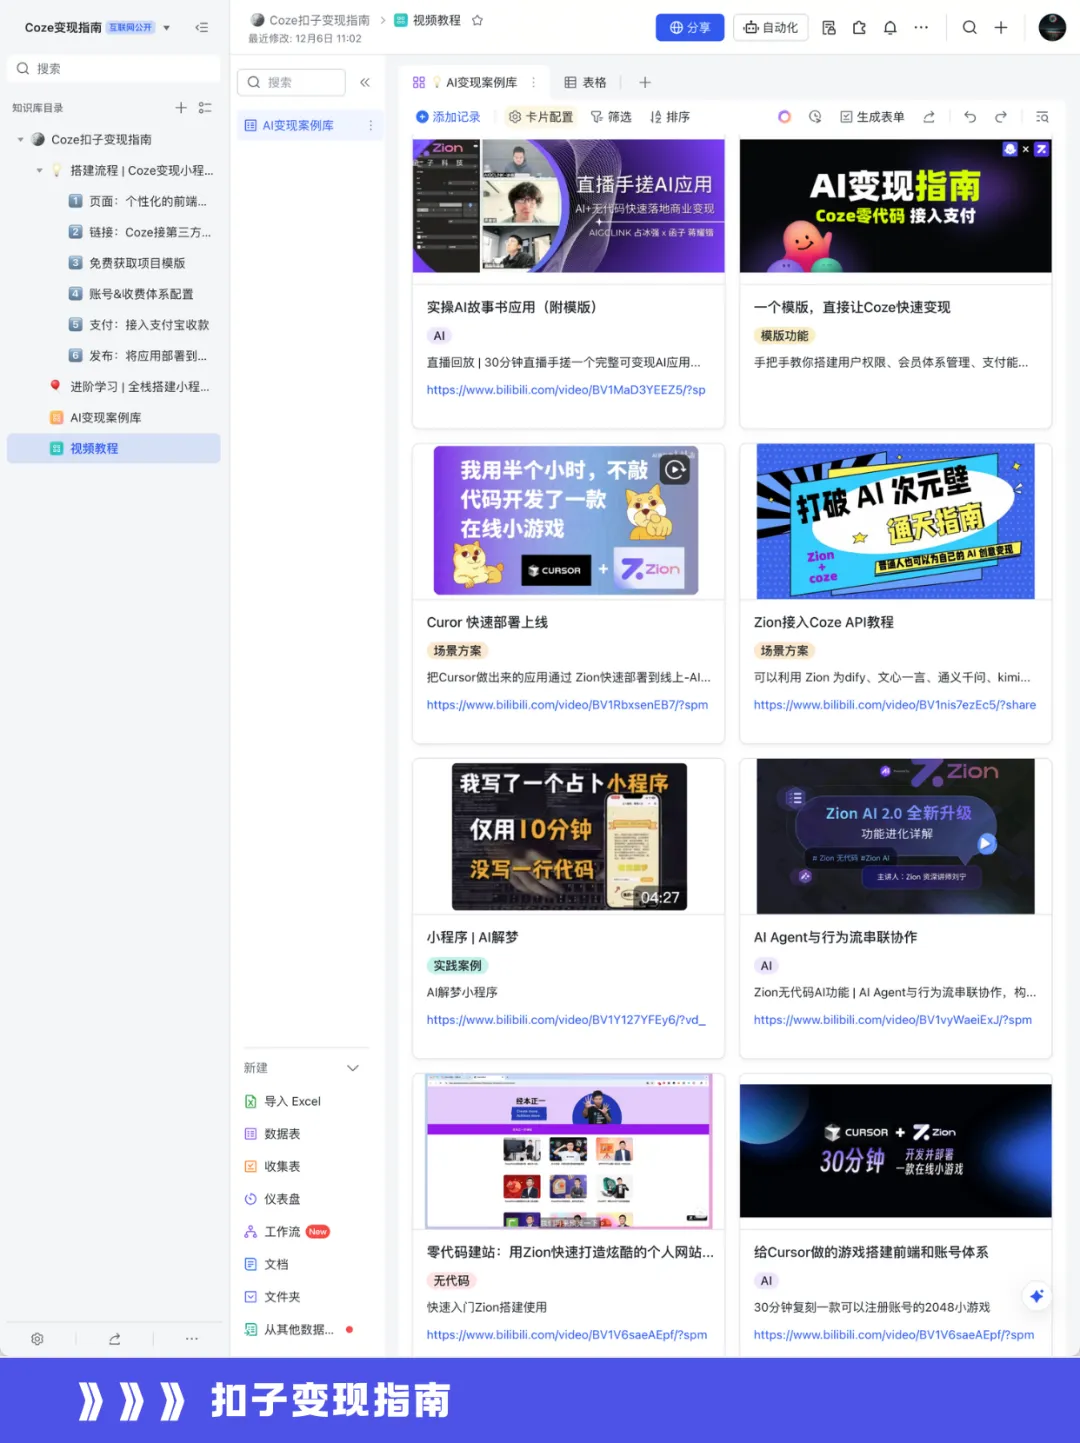
Task: Click the plugin puzzle icon in top bar
Action: coord(859,28)
